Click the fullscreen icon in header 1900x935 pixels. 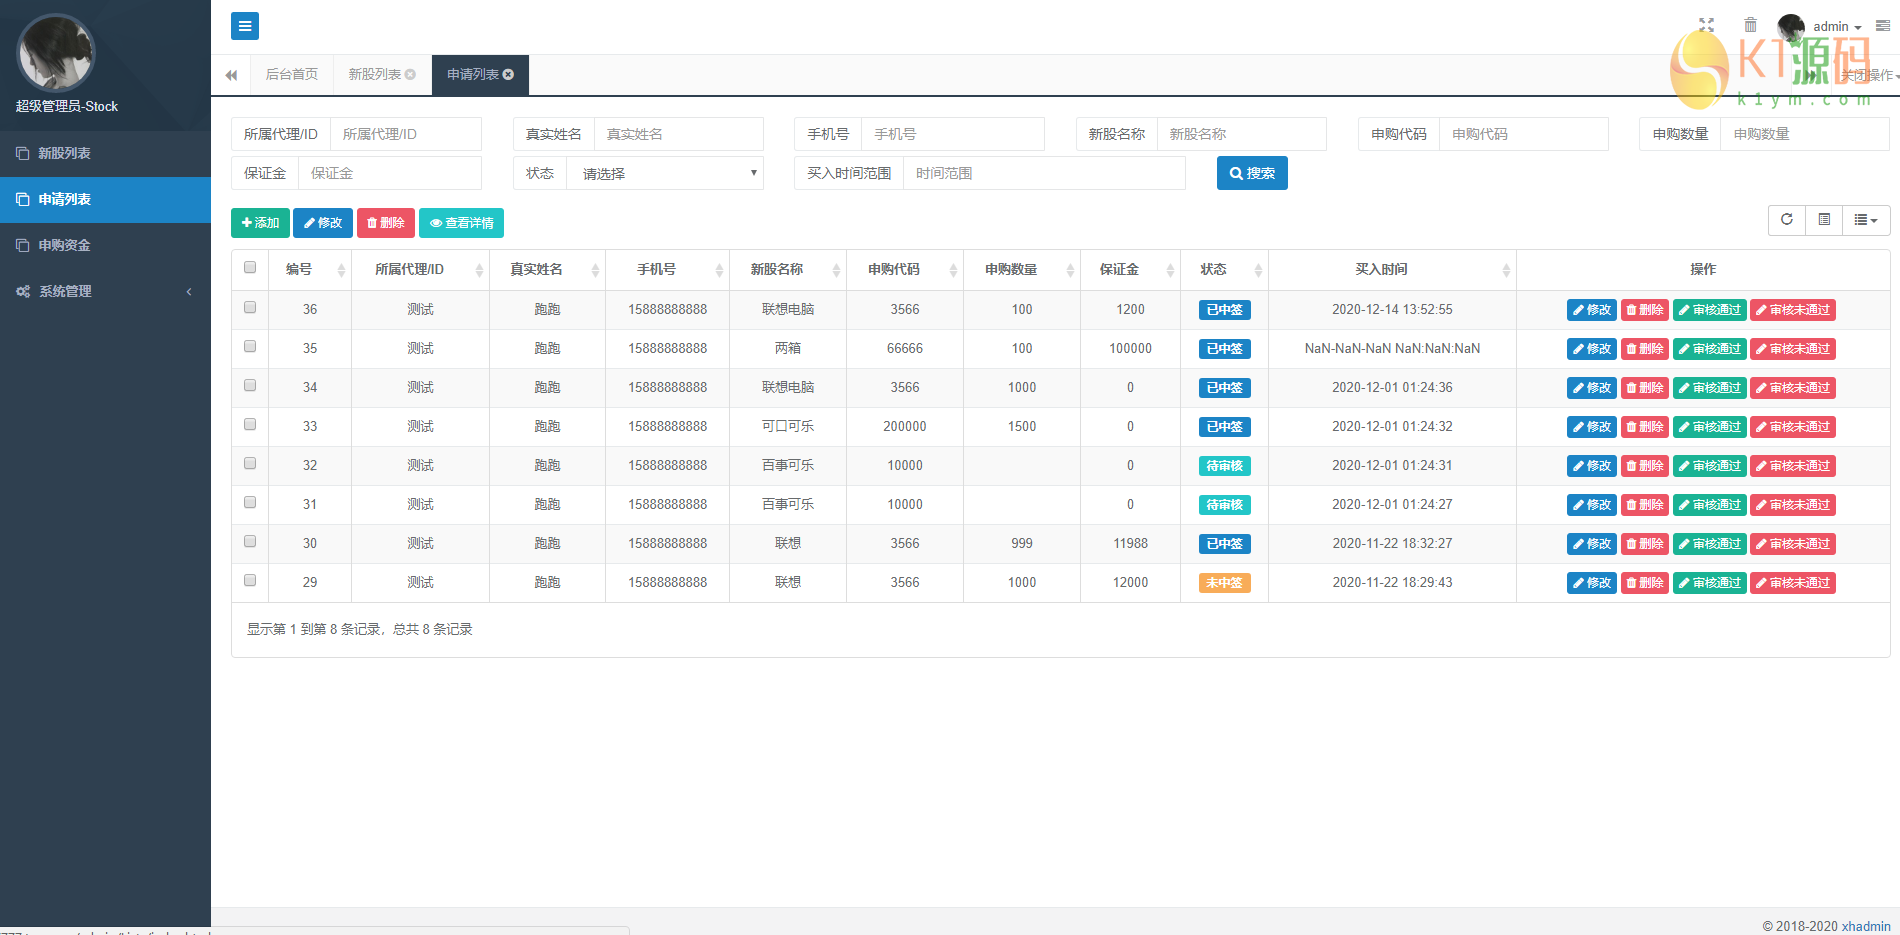pos(1706,25)
